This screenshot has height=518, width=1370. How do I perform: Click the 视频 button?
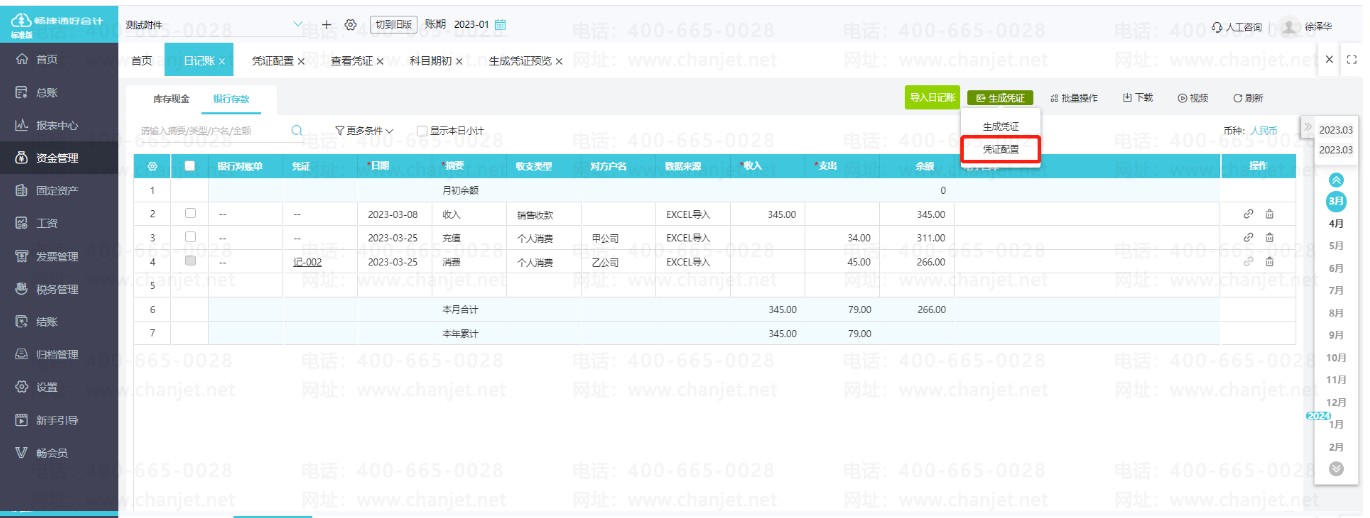point(1193,98)
